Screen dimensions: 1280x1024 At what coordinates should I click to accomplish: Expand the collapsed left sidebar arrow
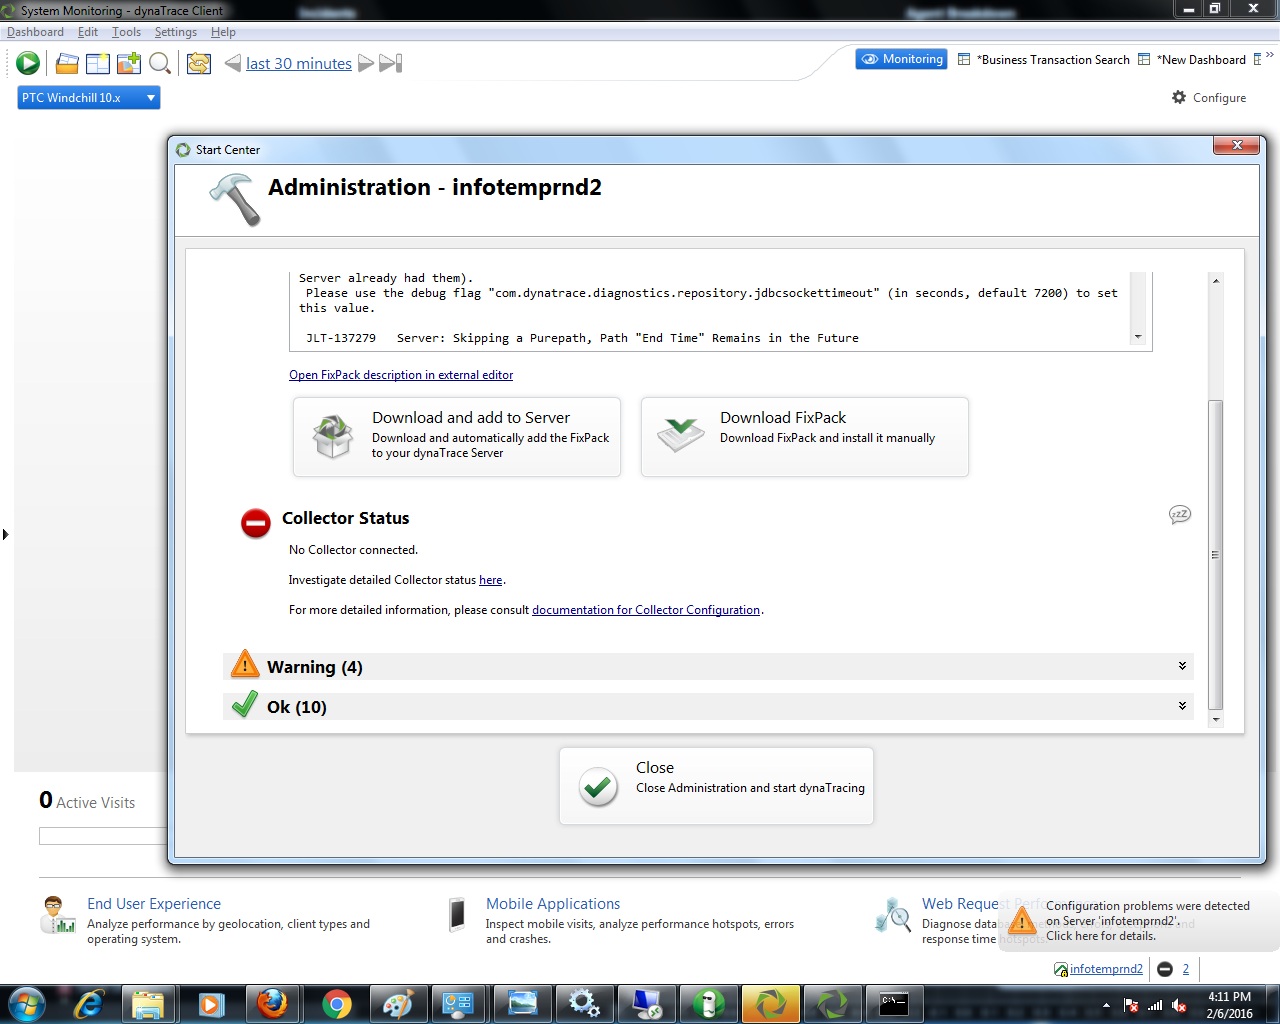tap(5, 535)
